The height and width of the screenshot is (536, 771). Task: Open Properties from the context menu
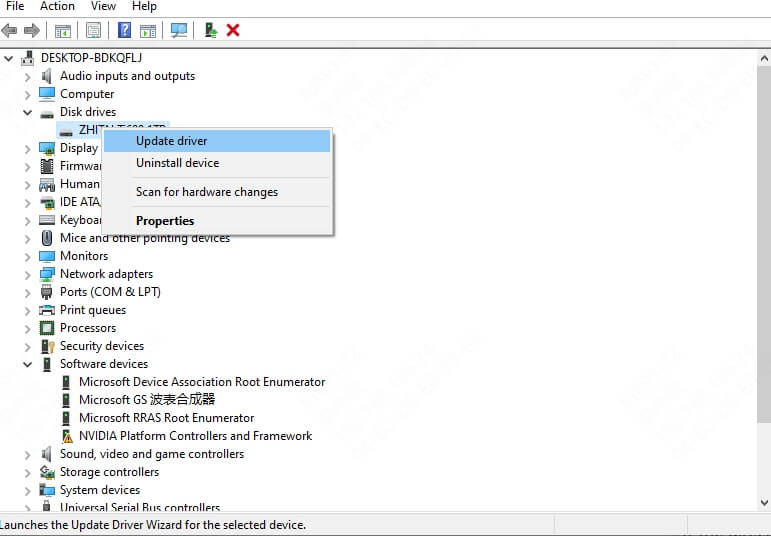(217, 221)
